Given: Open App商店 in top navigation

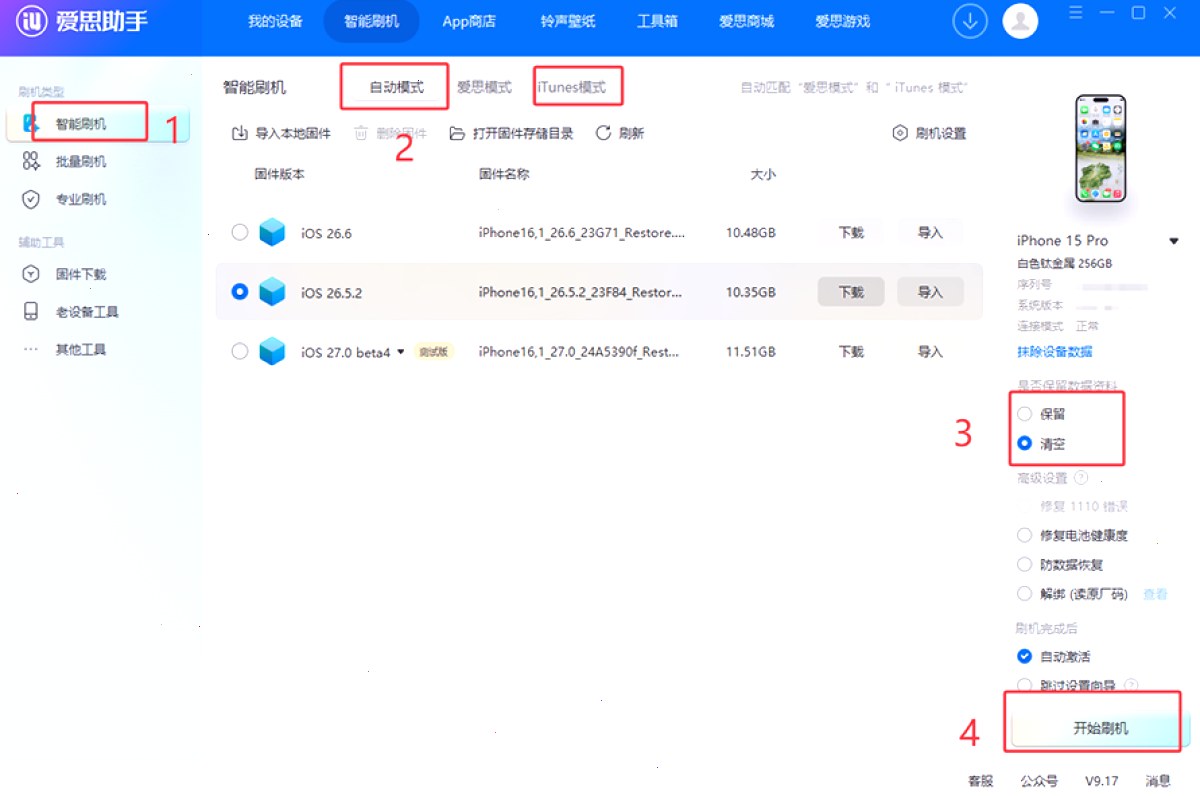Looking at the screenshot, I should point(469,21).
